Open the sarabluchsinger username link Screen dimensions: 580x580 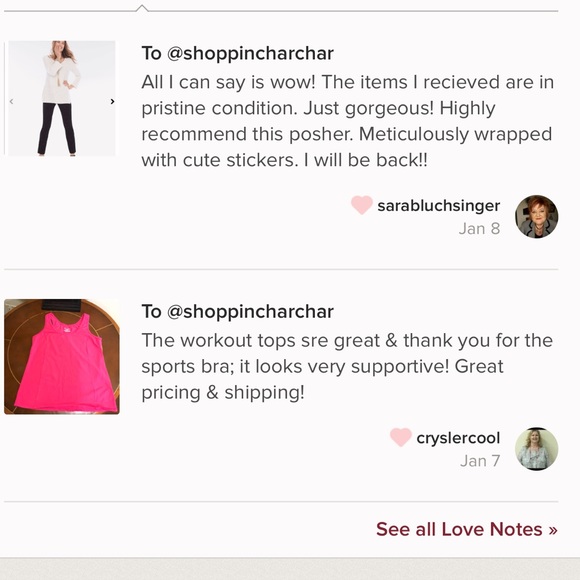439,206
